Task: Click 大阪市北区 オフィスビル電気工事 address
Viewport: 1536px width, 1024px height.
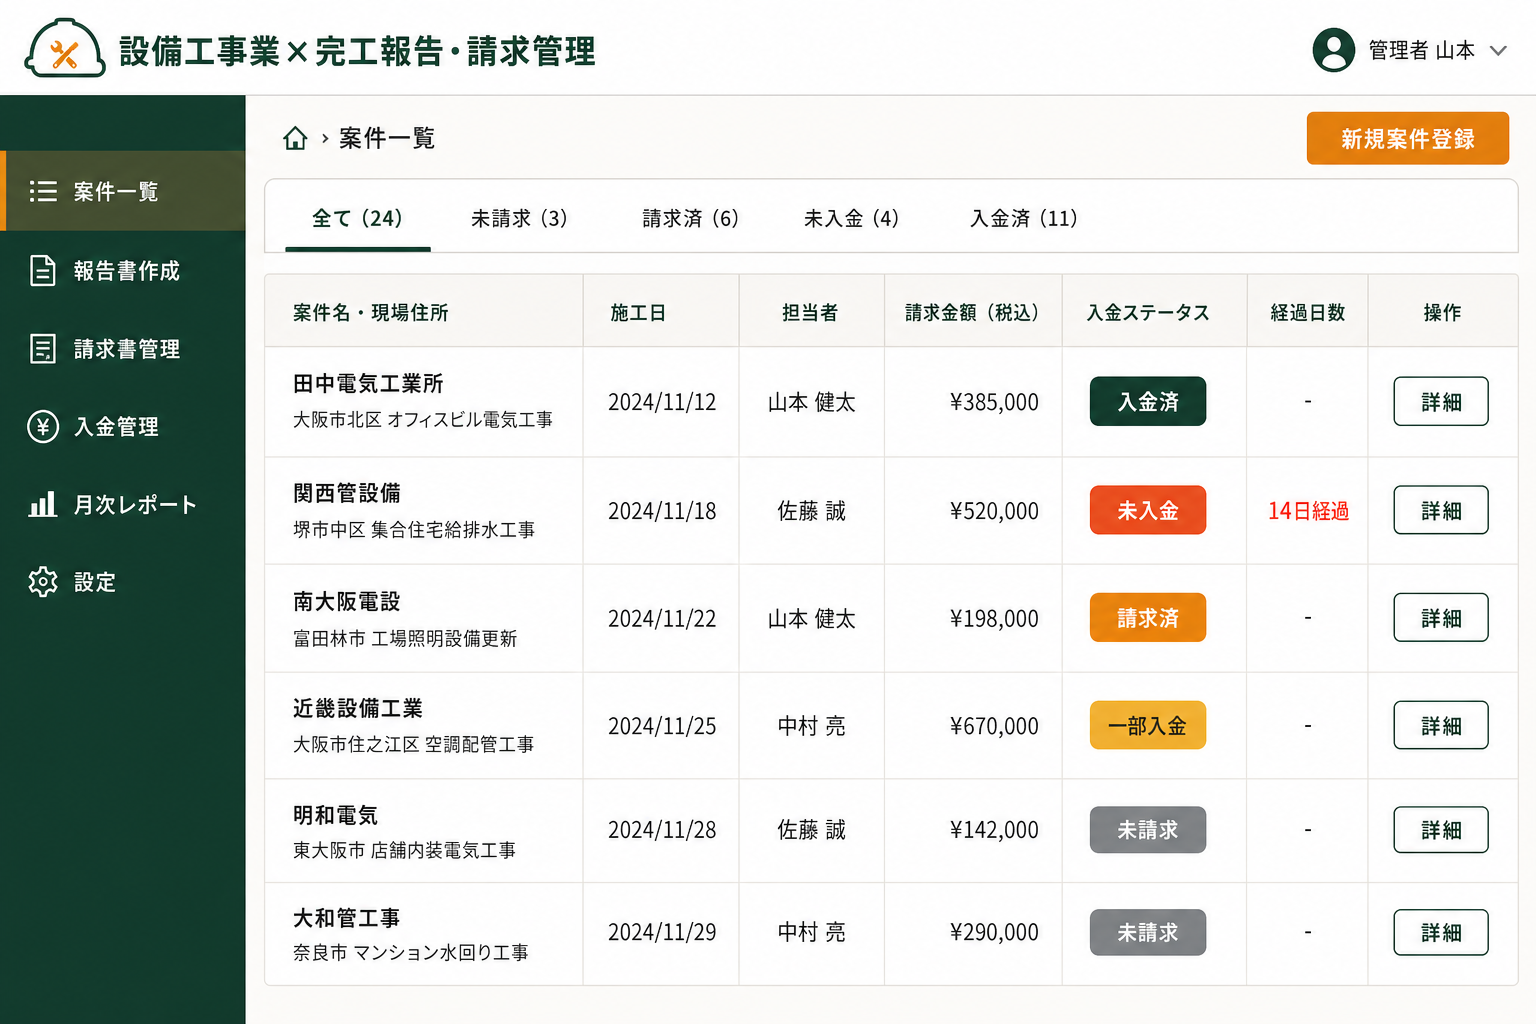Action: (x=423, y=420)
